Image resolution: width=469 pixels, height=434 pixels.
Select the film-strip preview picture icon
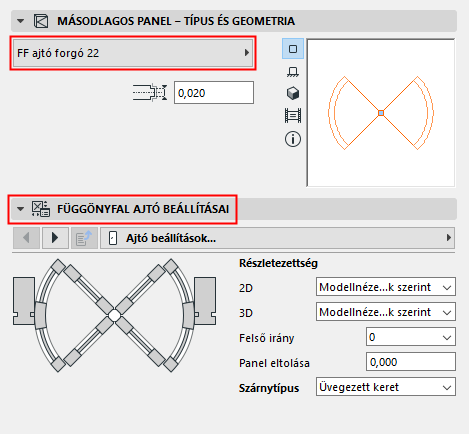pos(293,116)
